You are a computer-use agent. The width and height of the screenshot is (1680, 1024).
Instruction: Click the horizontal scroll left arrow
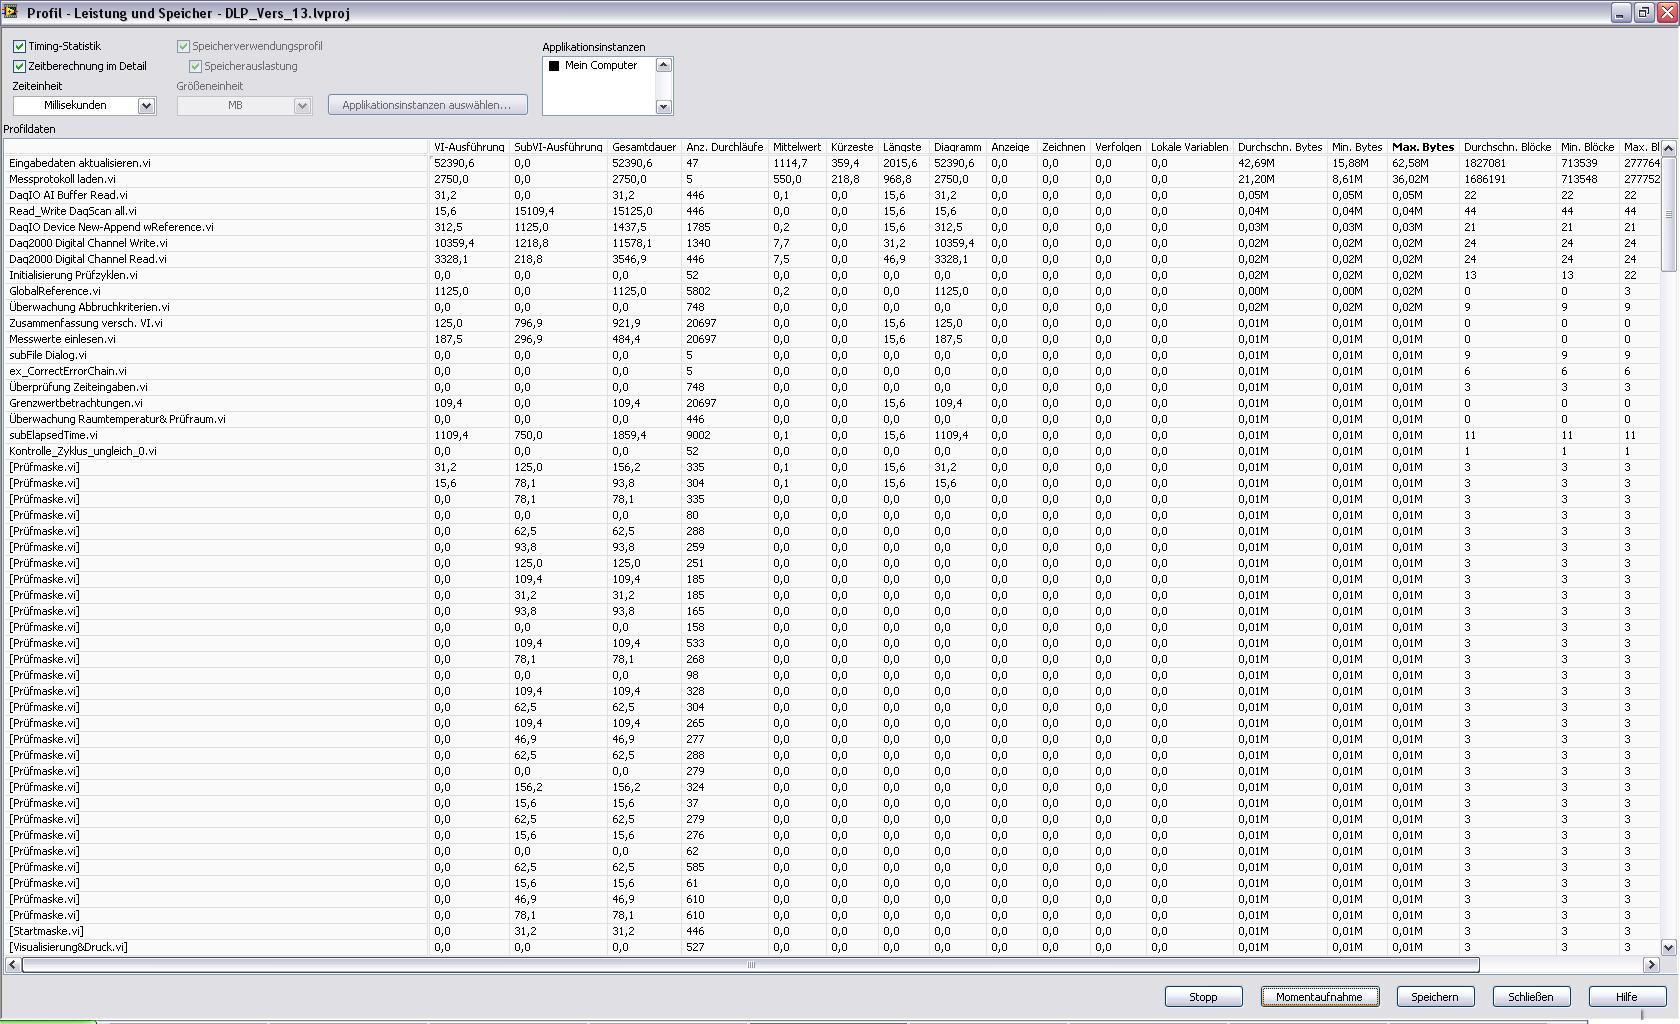point(12,965)
